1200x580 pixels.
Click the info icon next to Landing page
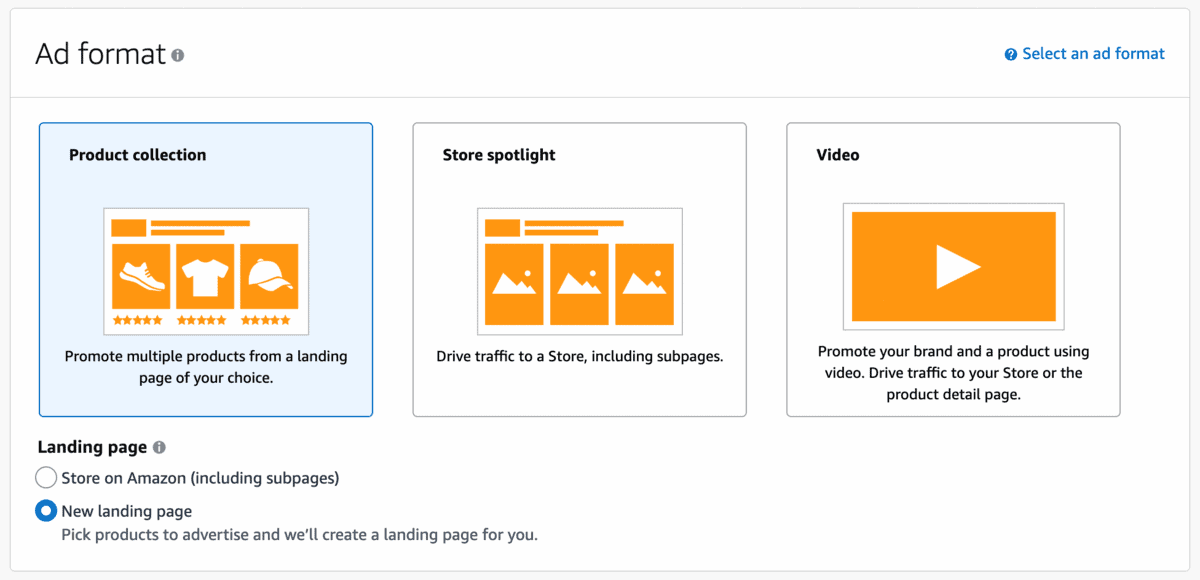[159, 448]
